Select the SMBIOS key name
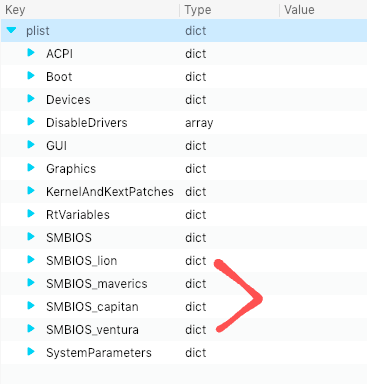 tap(69, 238)
